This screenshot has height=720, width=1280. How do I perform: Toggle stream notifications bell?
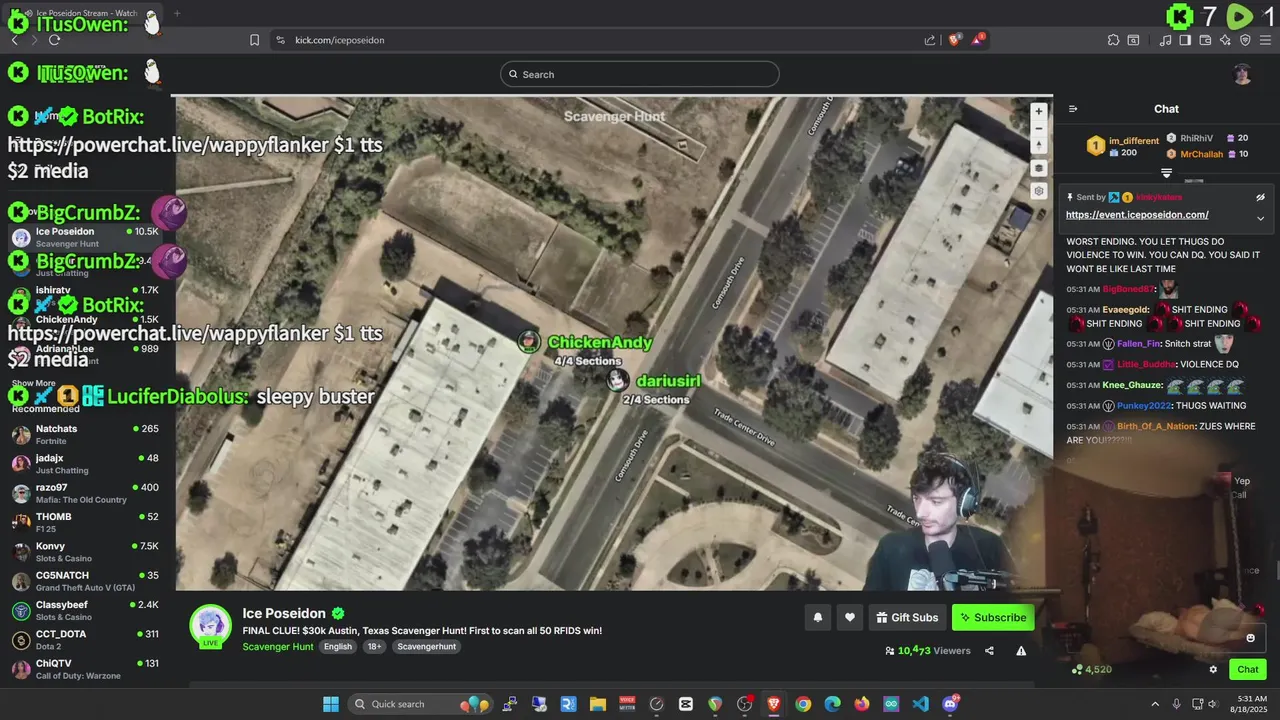(818, 618)
